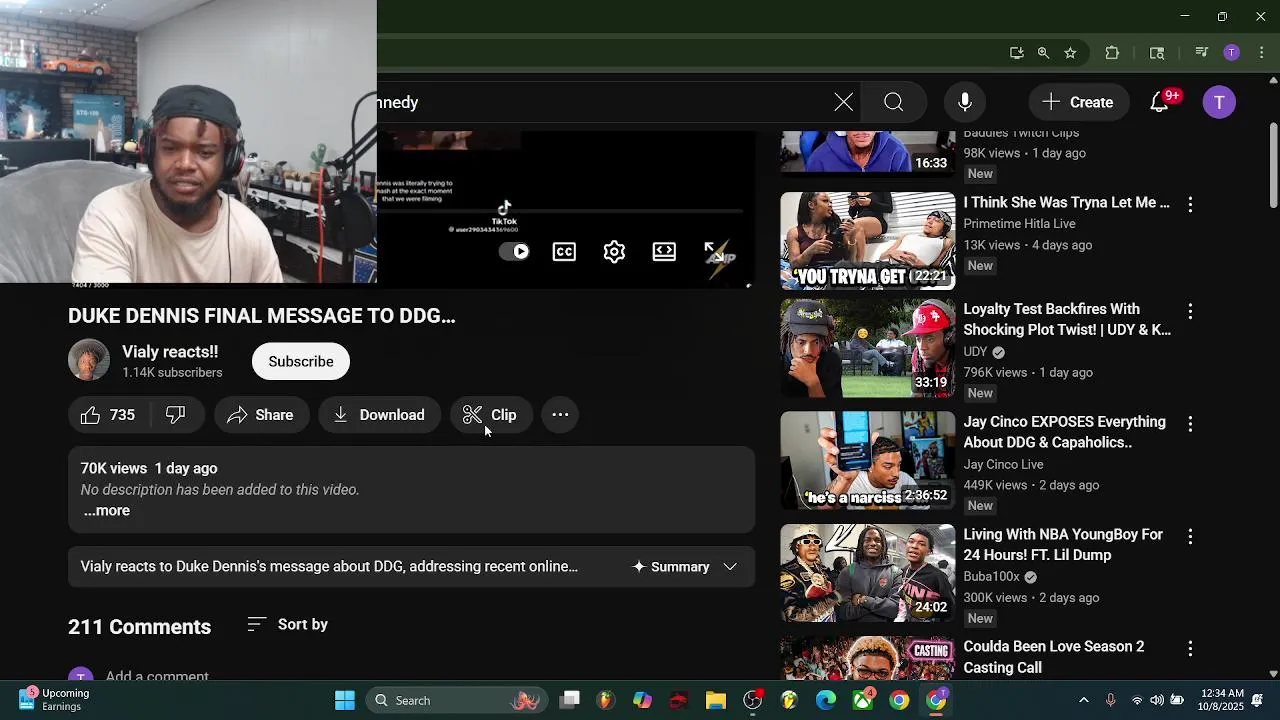The width and height of the screenshot is (1280, 720).
Task: Open the Sort by comments dropdown
Action: point(288,625)
